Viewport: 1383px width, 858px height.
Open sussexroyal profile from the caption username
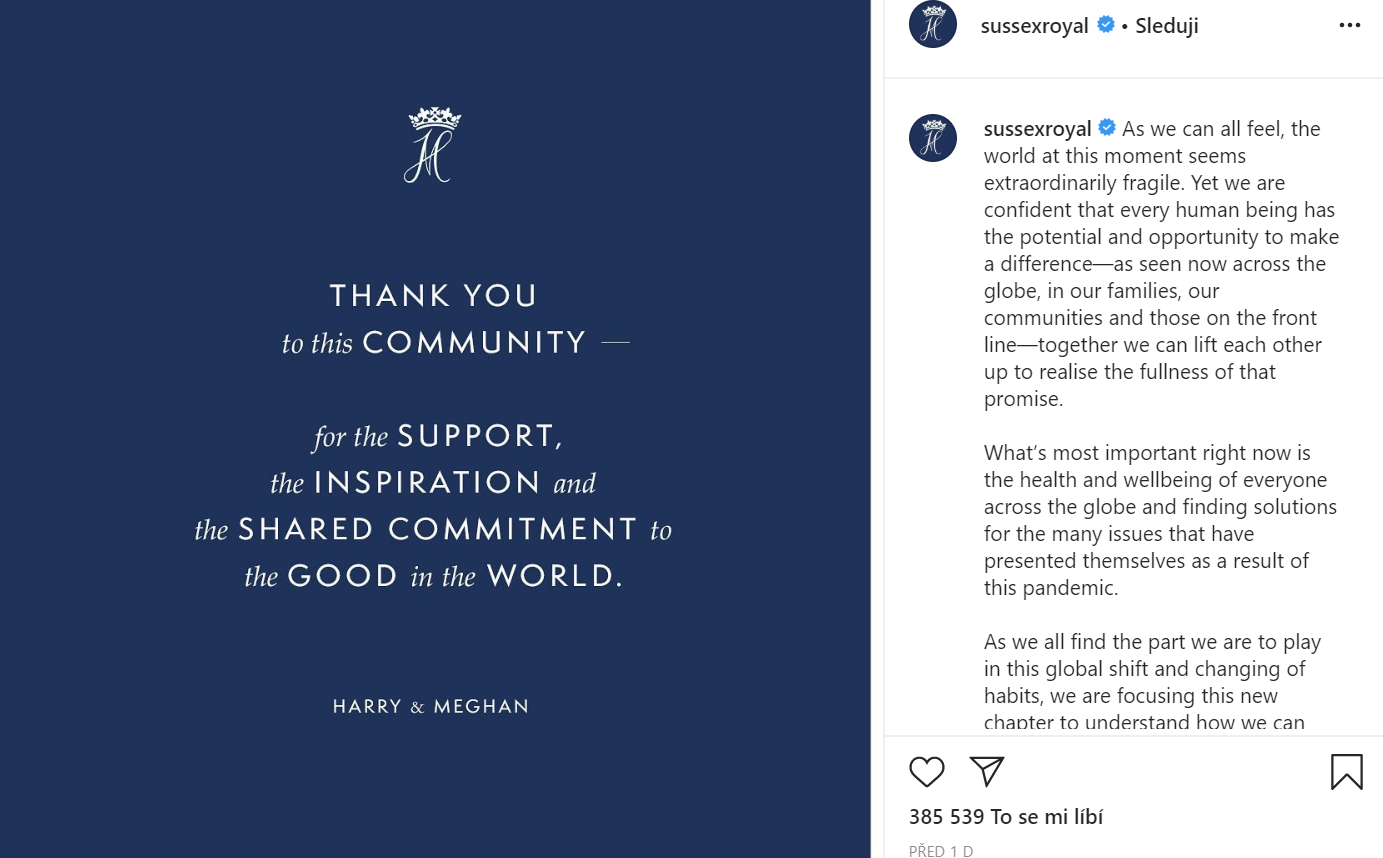(1037, 129)
